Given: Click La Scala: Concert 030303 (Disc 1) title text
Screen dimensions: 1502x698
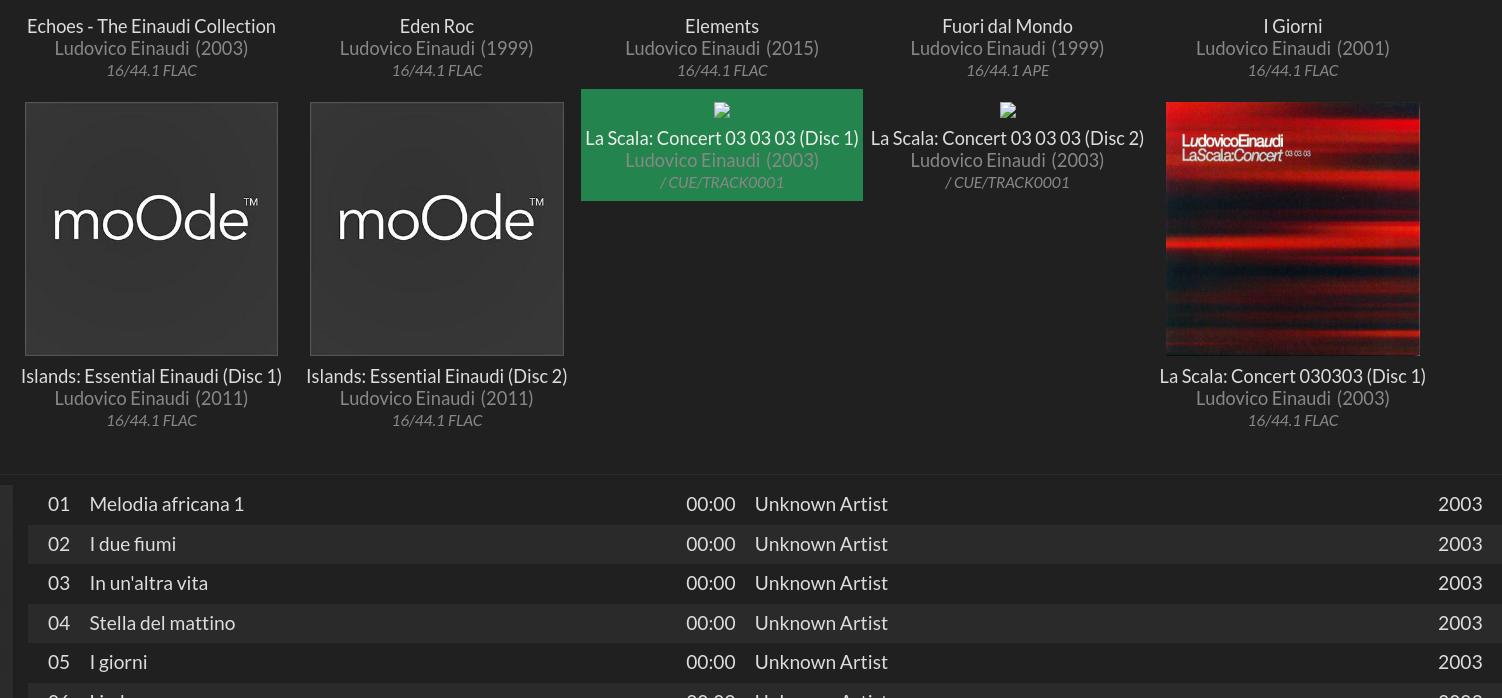Looking at the screenshot, I should tap(1293, 376).
